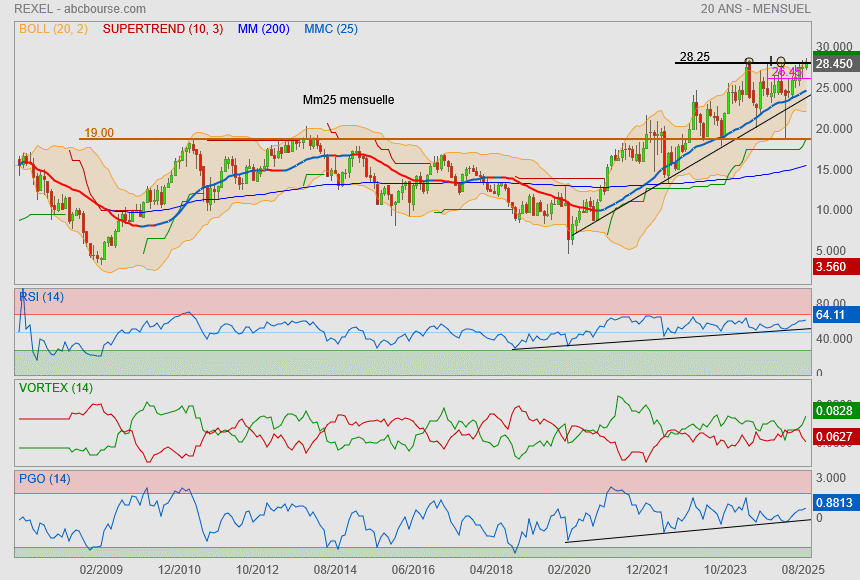Open the PGO (14) indicator title
Screen dimensions: 860x580
(44, 479)
